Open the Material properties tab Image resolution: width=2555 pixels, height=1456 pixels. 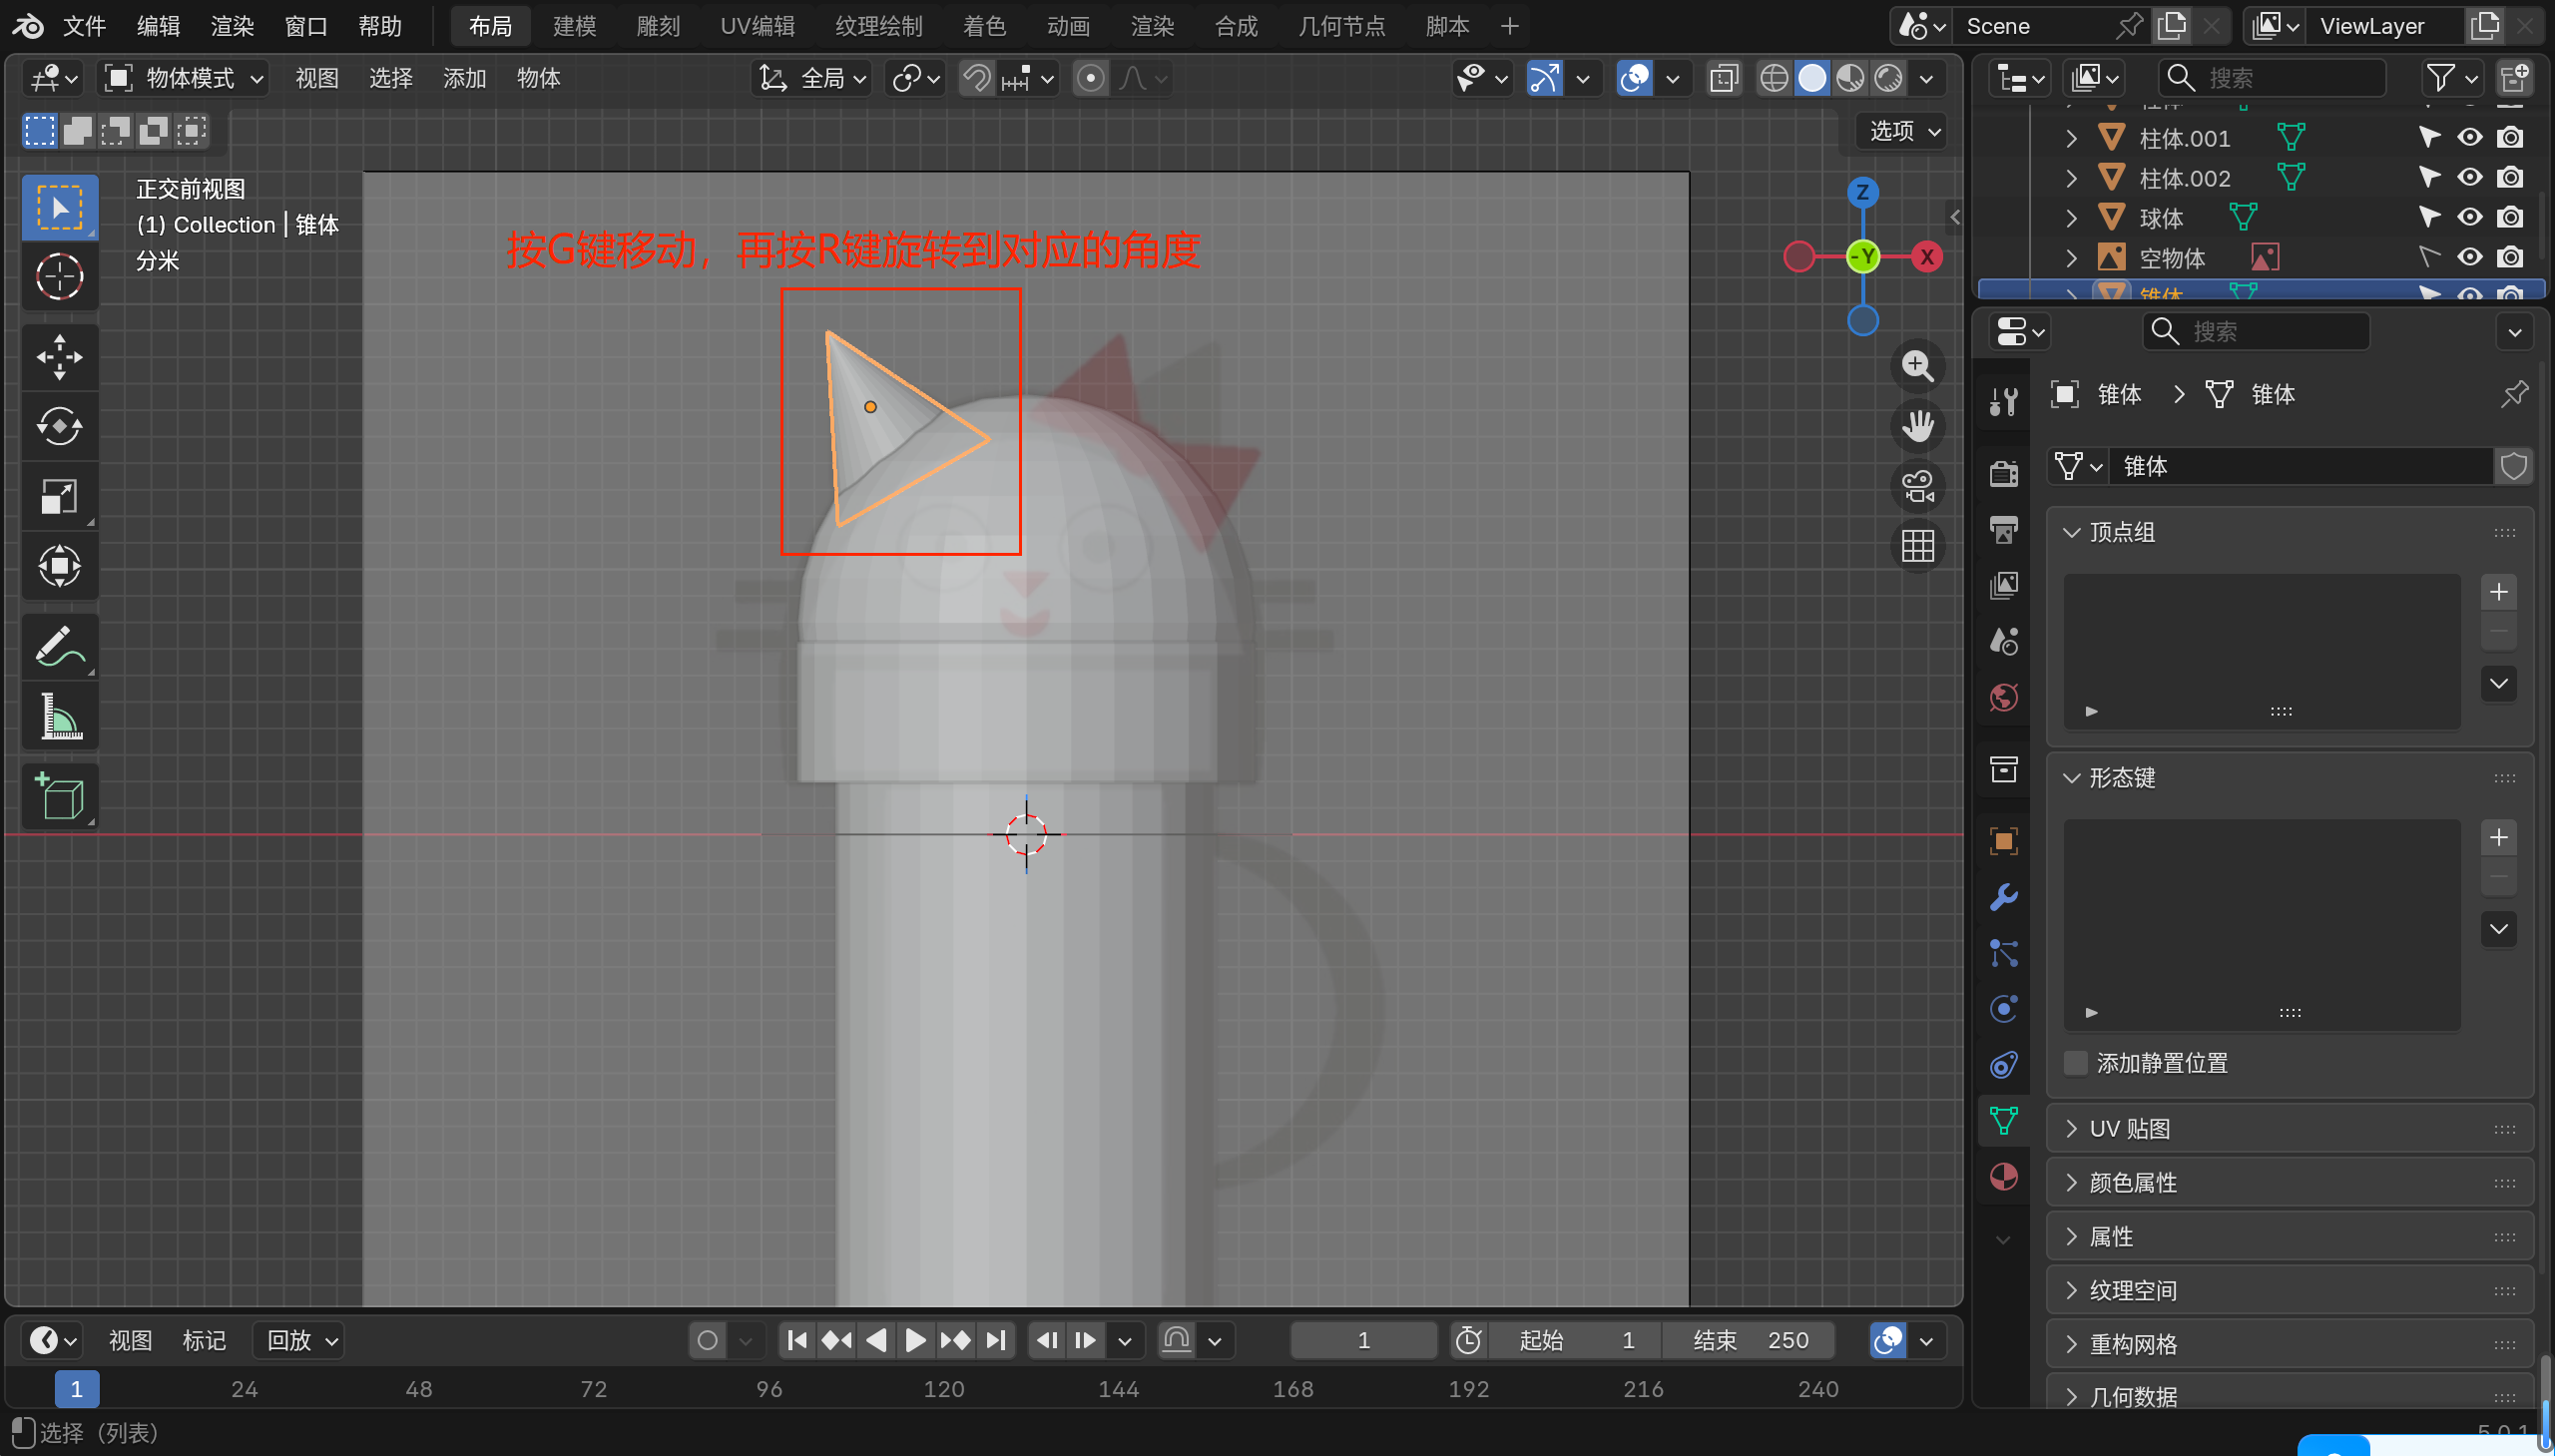pyautogui.click(x=2003, y=1176)
